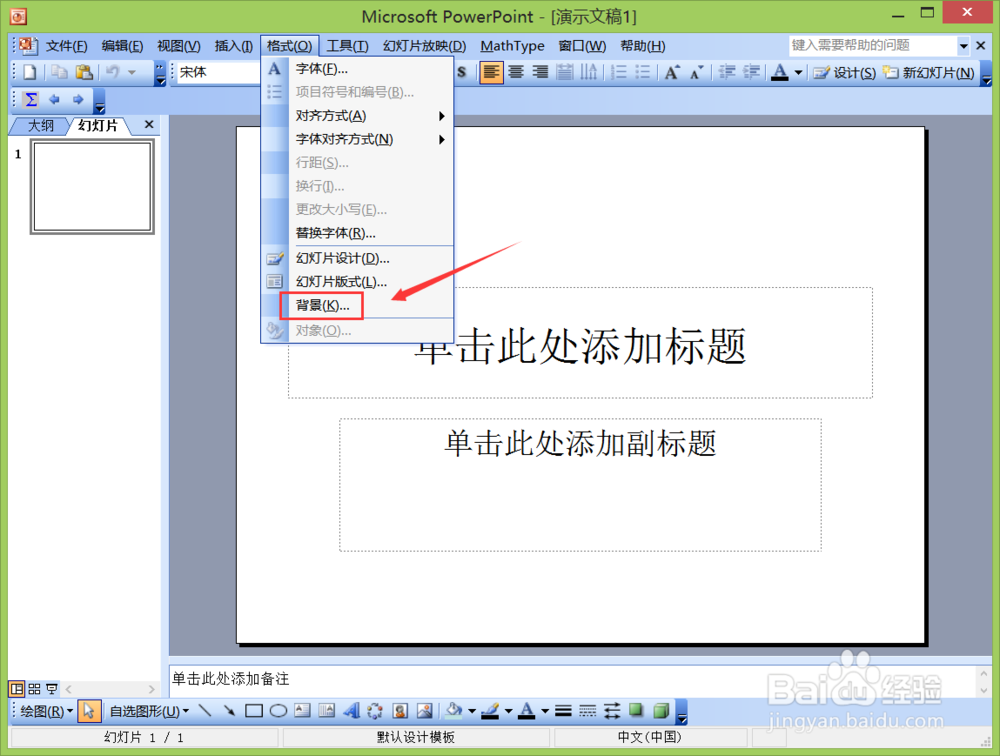This screenshot has height=756, width=1000.
Task: Open the help question dropdown arrow
Action: tap(963, 46)
